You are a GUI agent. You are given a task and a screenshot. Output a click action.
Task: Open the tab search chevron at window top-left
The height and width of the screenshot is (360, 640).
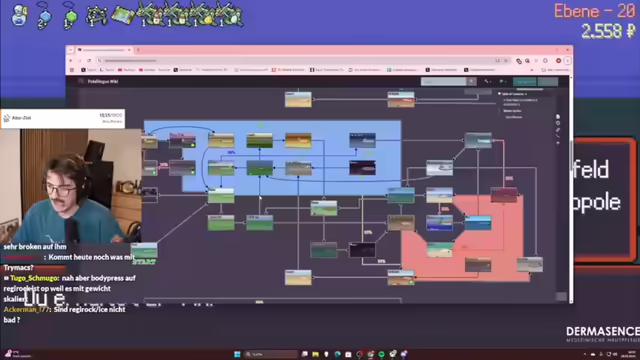coord(70,50)
